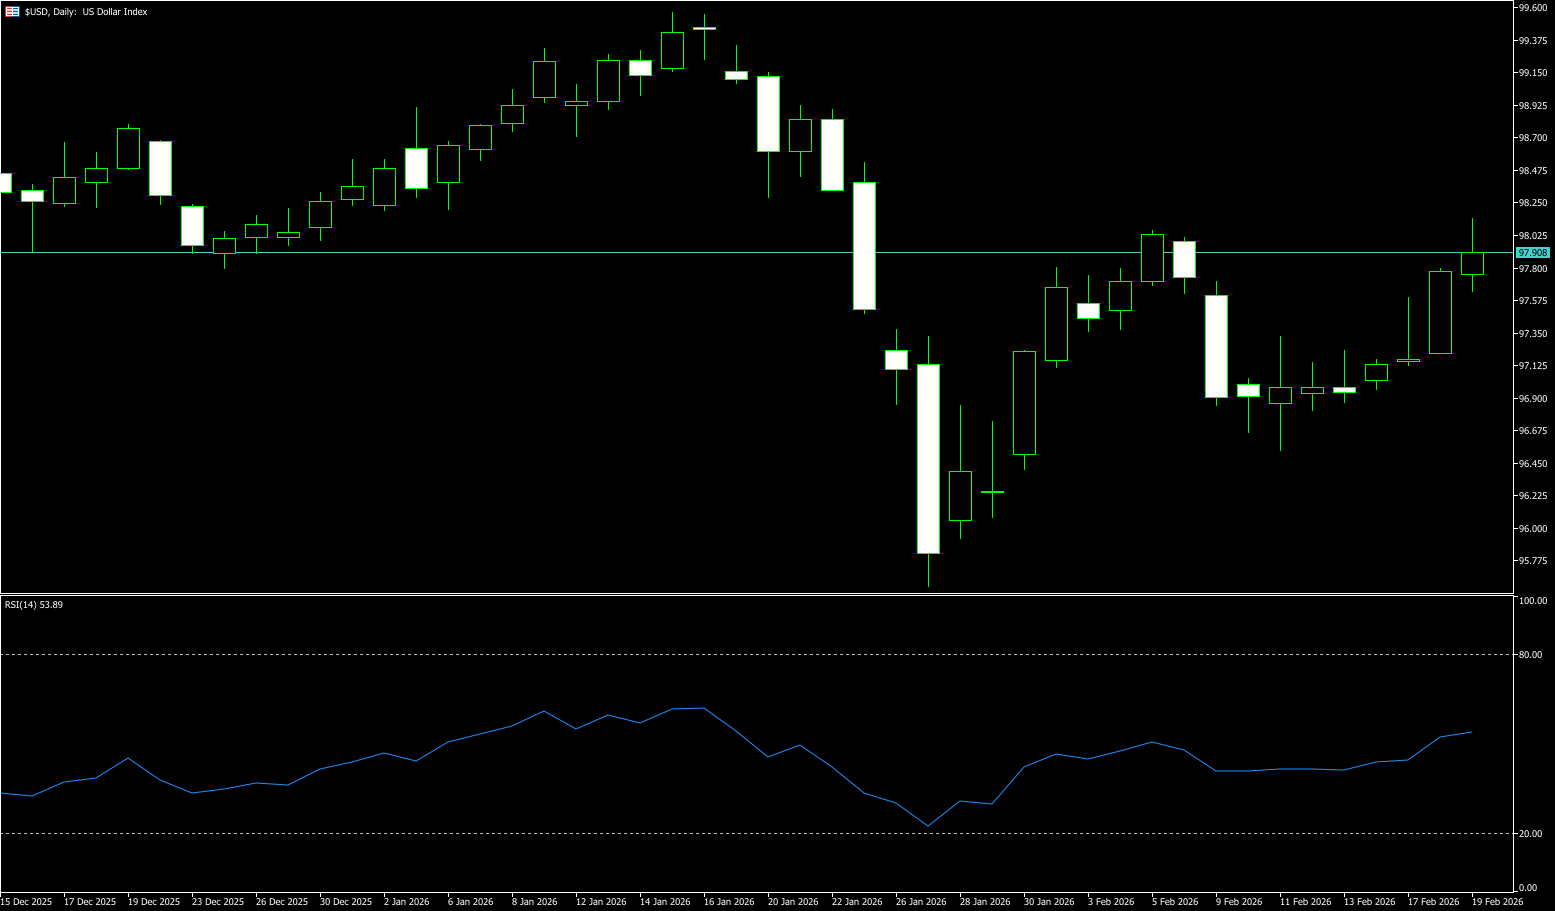
Task: Click the "2 Jan 2026" date label
Action: coord(406,902)
